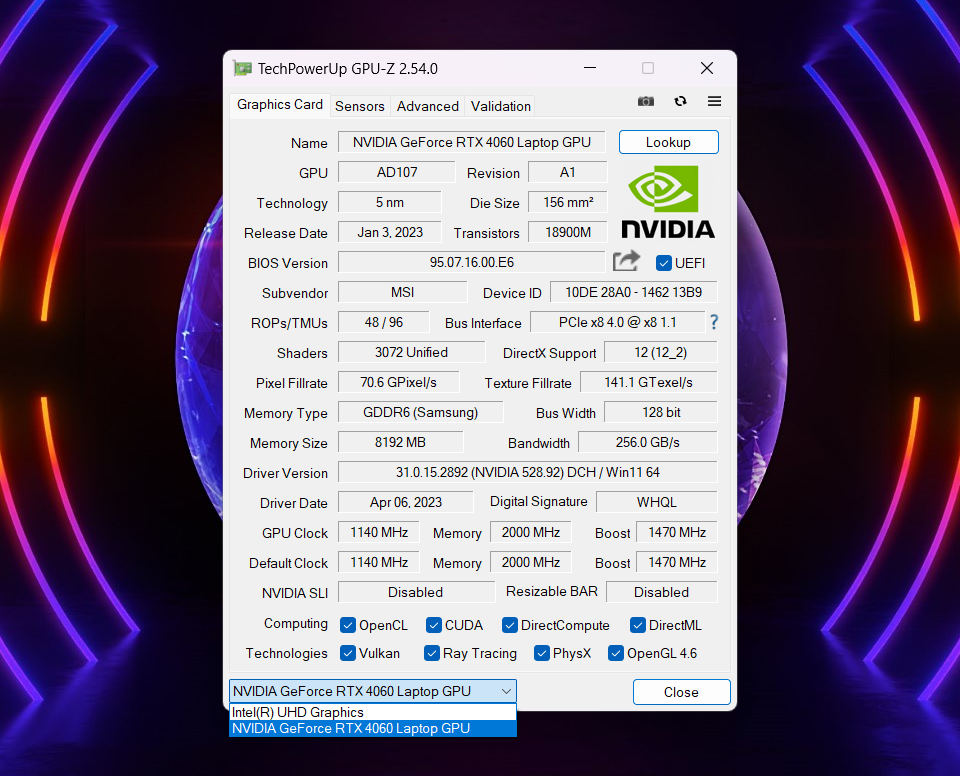Toggle the DirectCompute checkbox
This screenshot has height=776, width=960.
[x=509, y=625]
